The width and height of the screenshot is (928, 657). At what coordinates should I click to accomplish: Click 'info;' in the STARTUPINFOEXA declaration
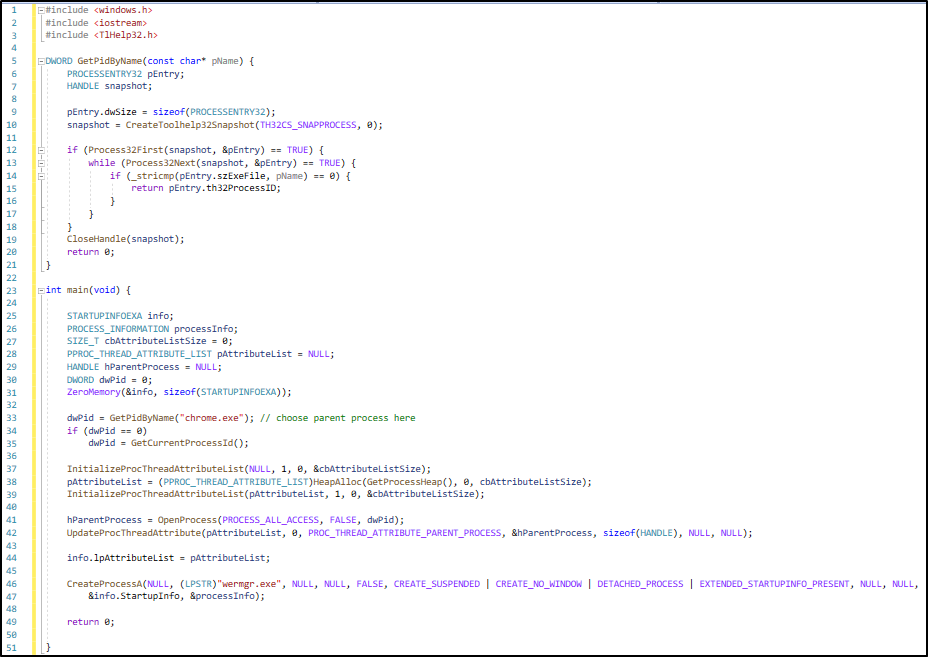[160, 316]
